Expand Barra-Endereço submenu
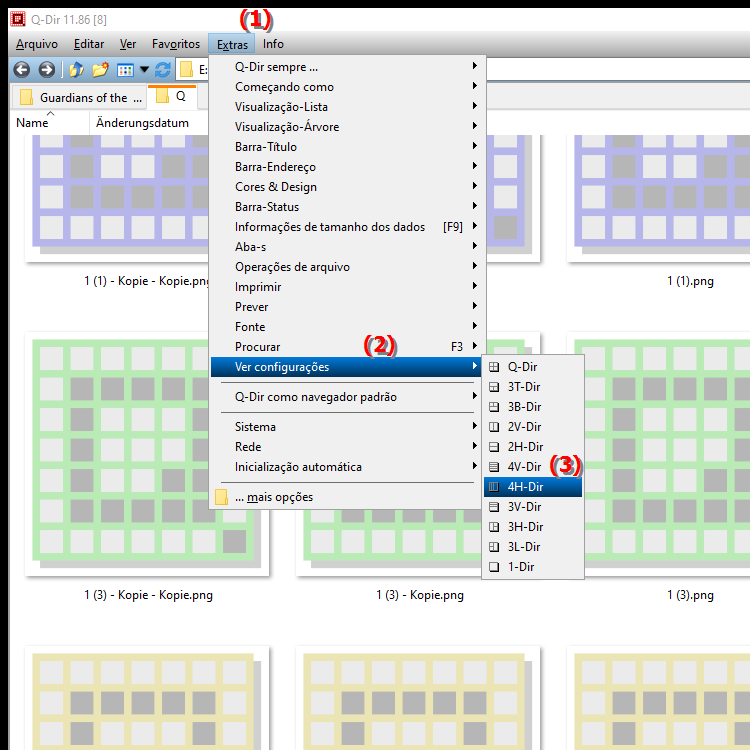The image size is (750, 750). [x=346, y=167]
